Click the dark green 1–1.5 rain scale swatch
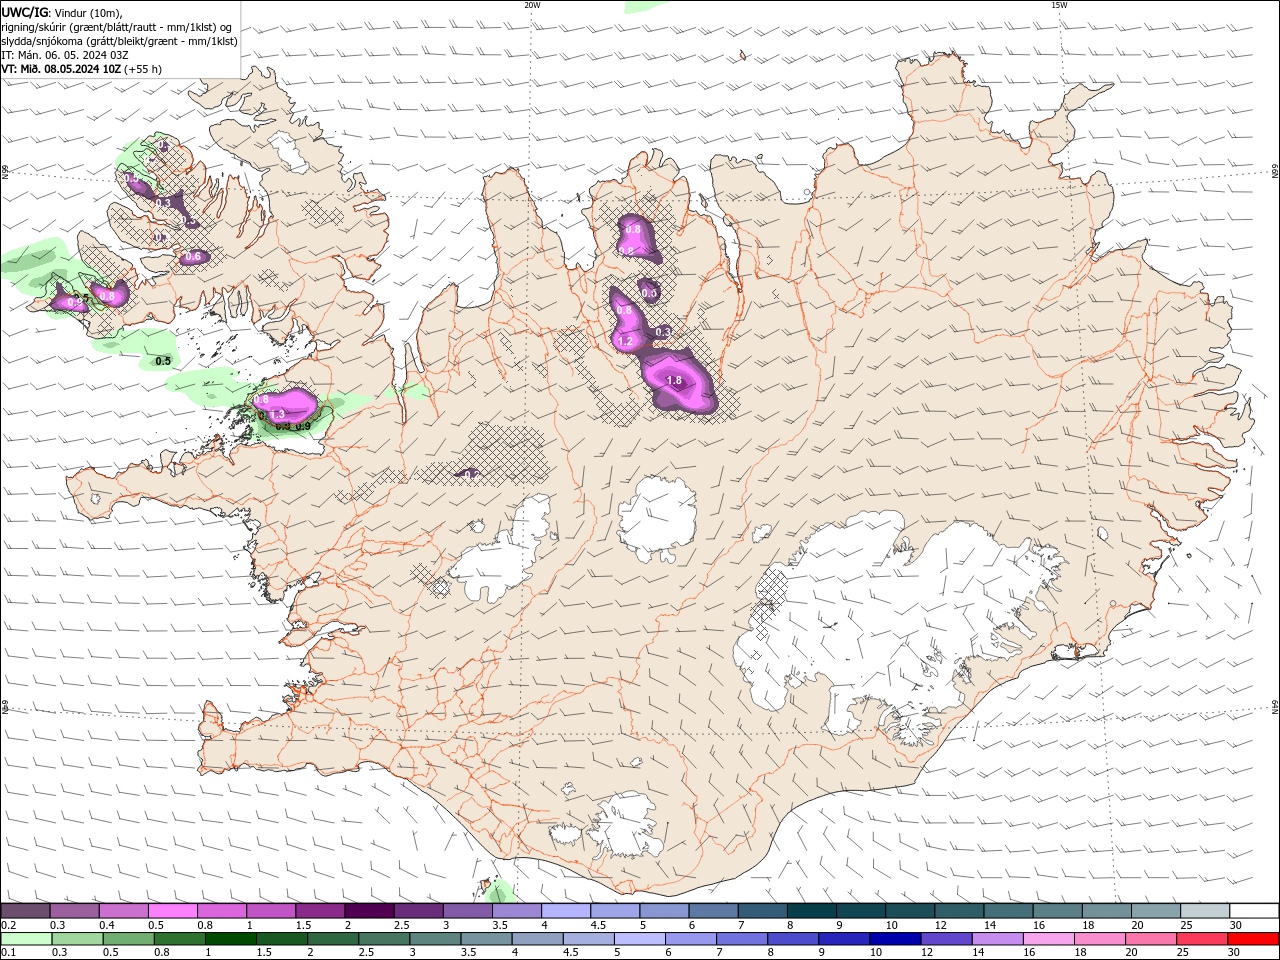The image size is (1280, 960). click(231, 939)
